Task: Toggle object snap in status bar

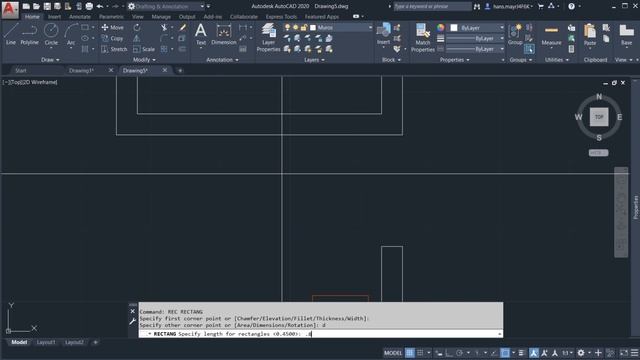Action: [505, 353]
